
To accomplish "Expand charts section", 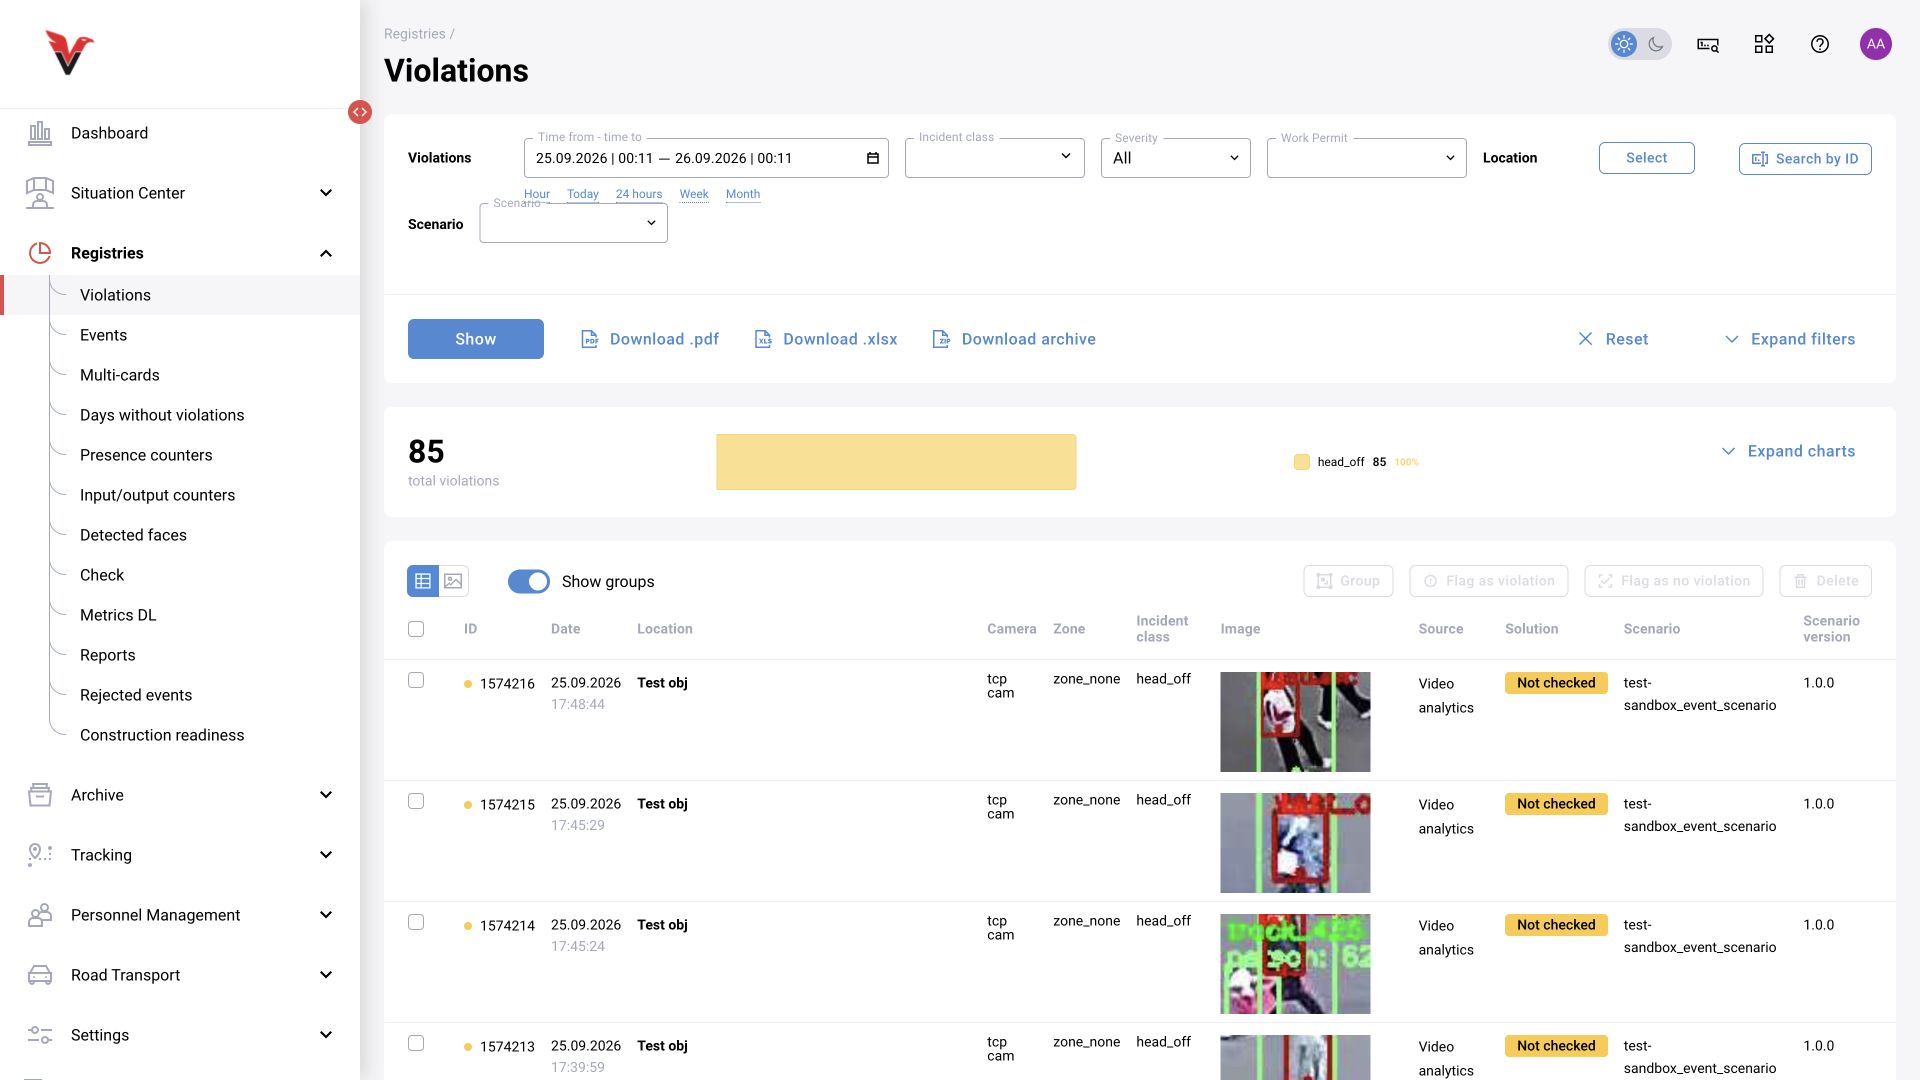I will point(1788,451).
